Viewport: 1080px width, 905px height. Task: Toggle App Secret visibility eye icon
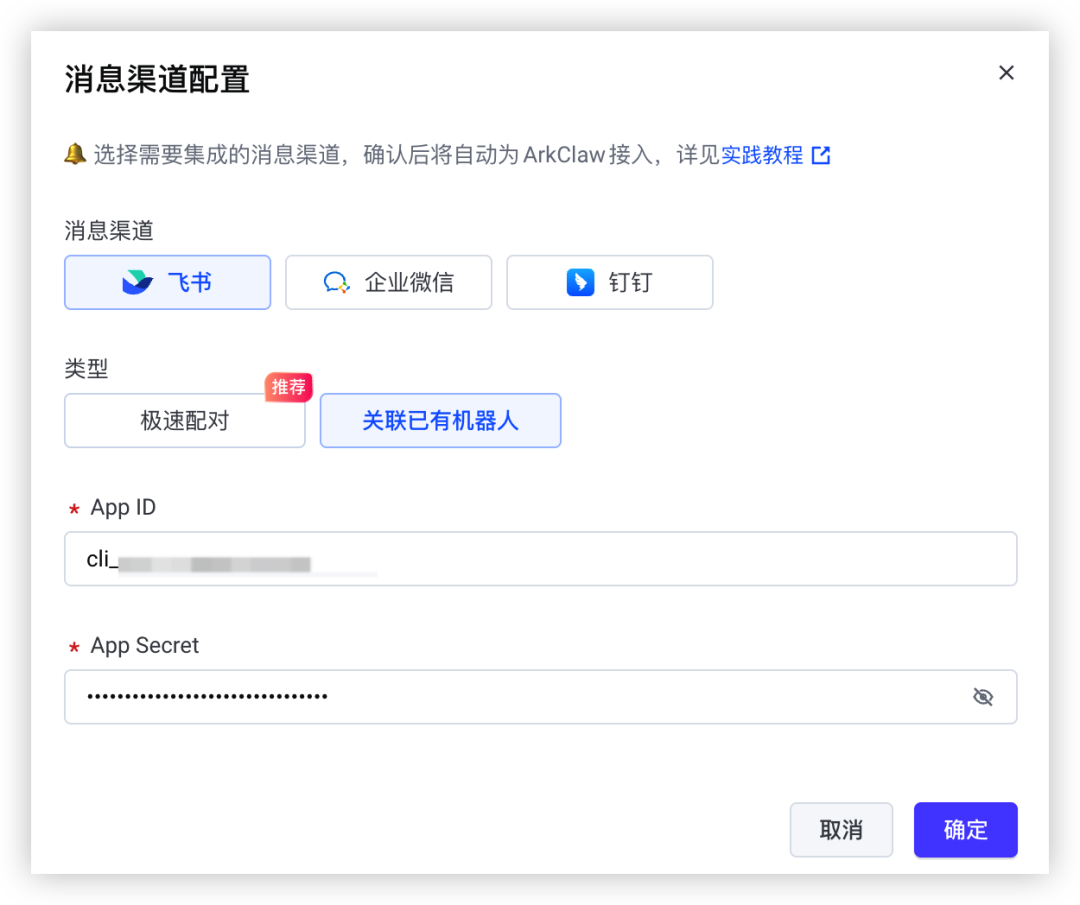coord(983,697)
